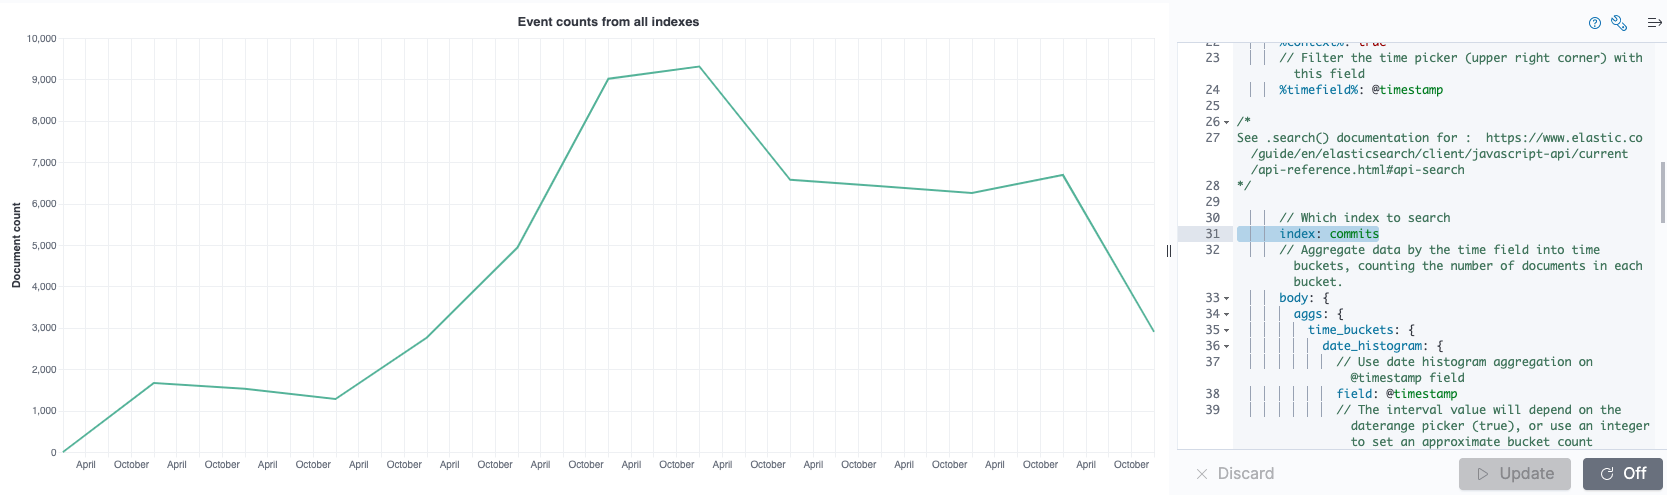Place the cursor on the 'index: commits' line
The image size is (1667, 495).
[1328, 234]
